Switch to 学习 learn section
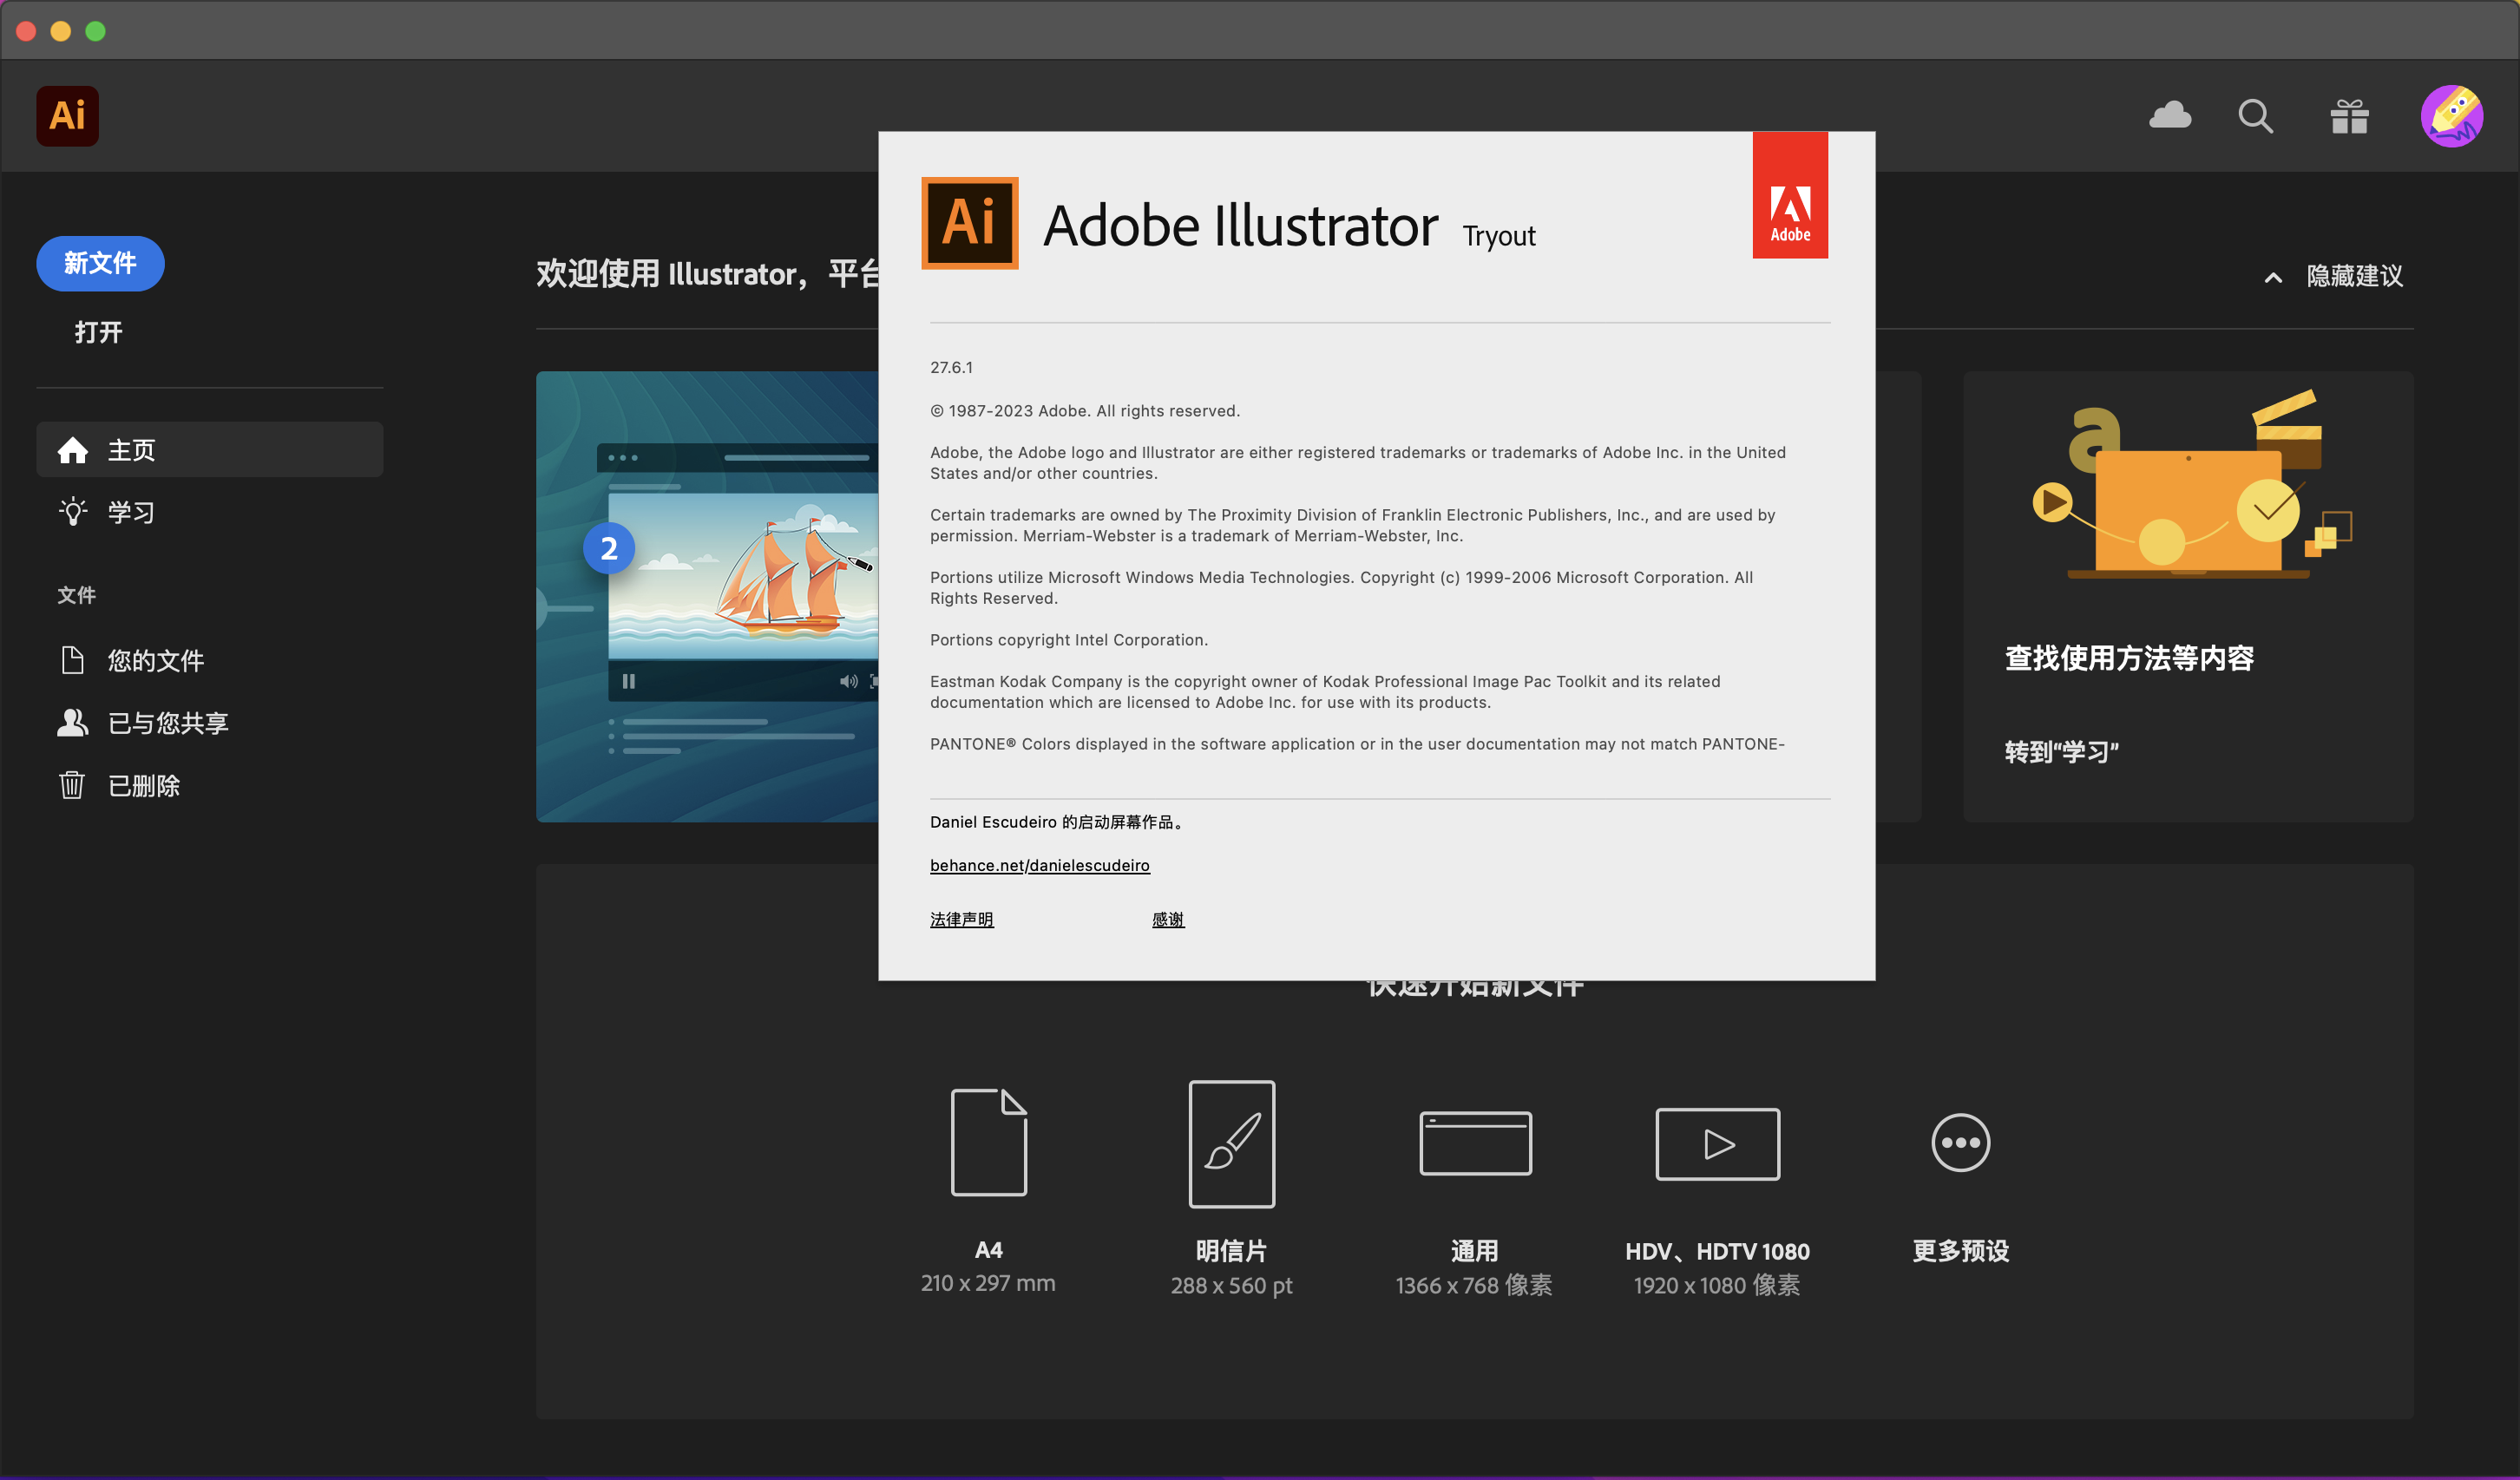The height and width of the screenshot is (1480, 2520). (130, 512)
